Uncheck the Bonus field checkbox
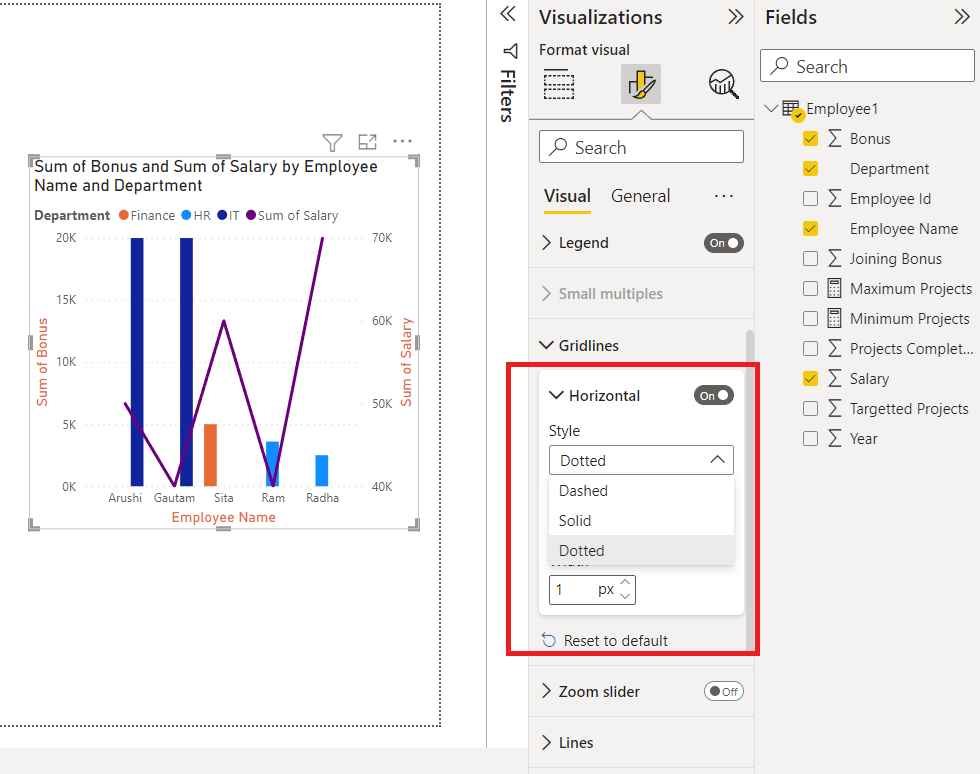Image resolution: width=980 pixels, height=774 pixels. tap(811, 138)
